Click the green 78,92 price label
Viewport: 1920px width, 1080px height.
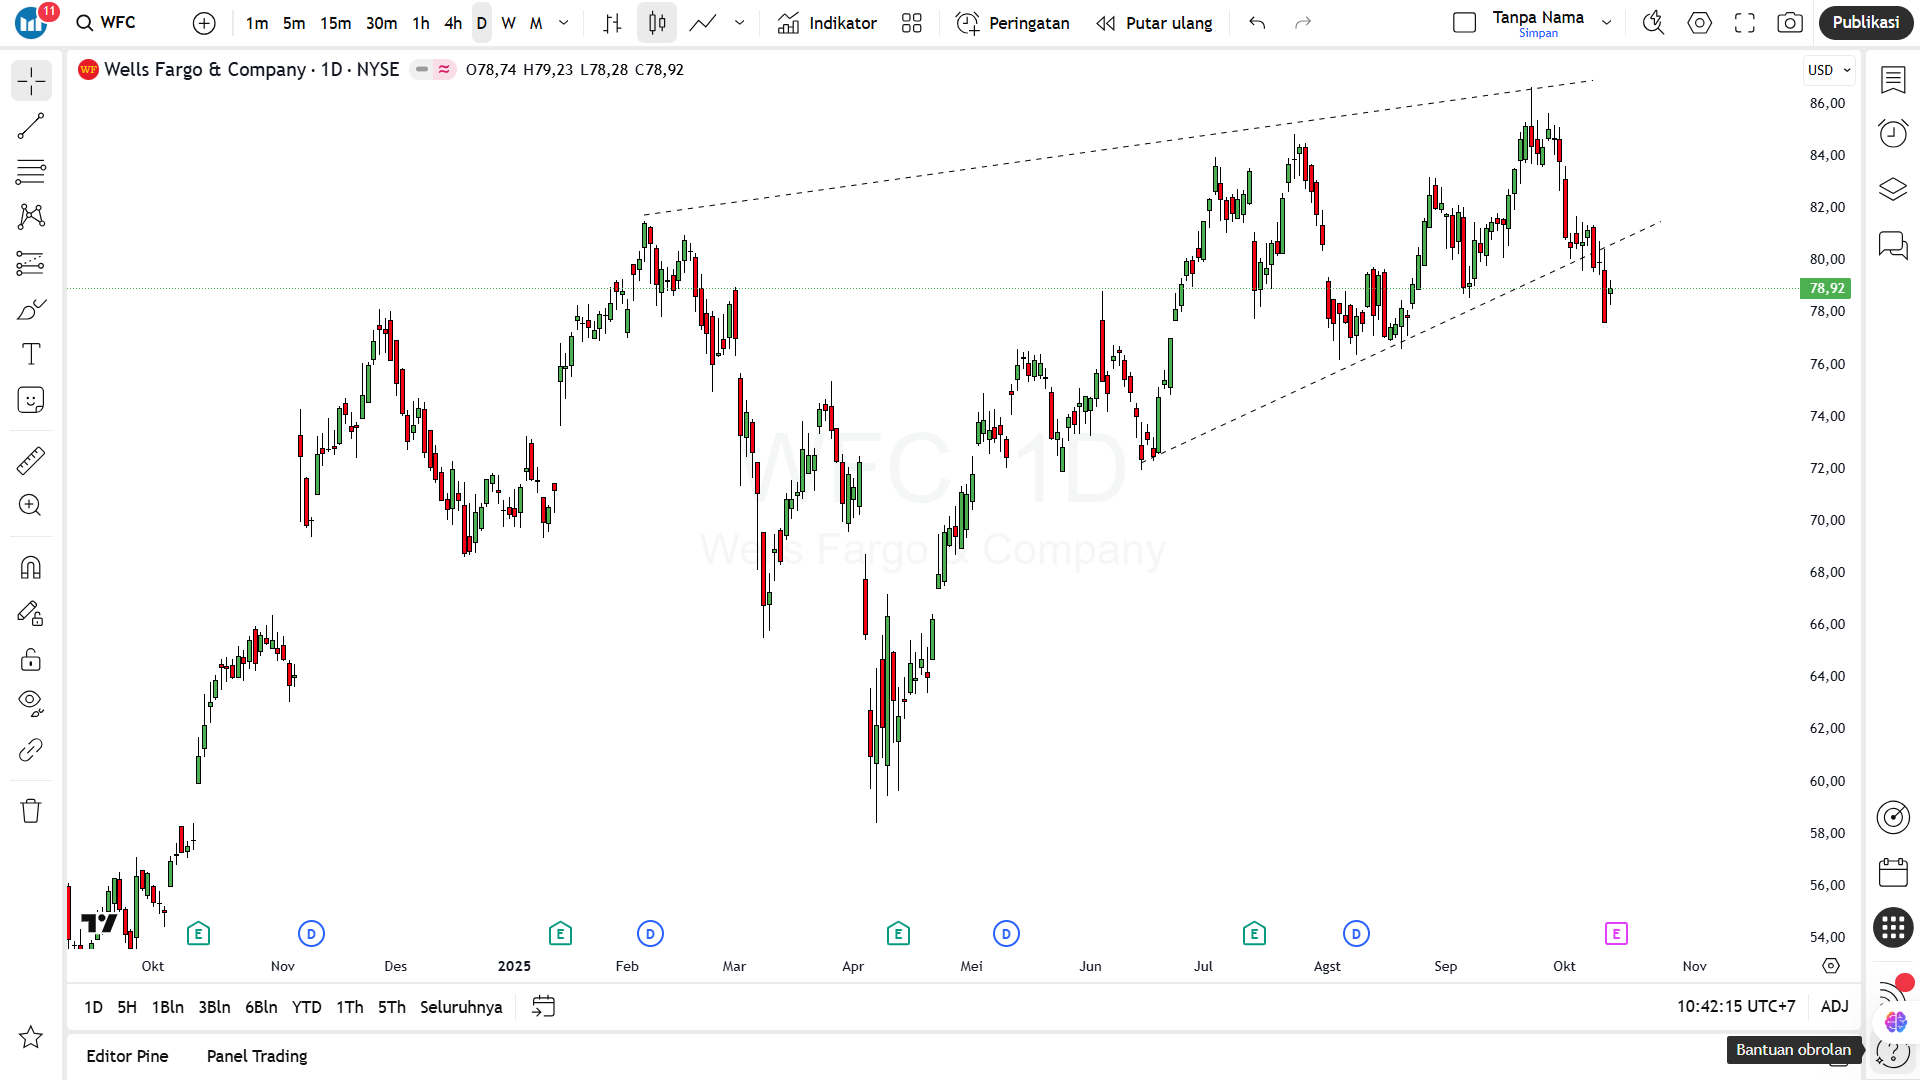pos(1826,289)
